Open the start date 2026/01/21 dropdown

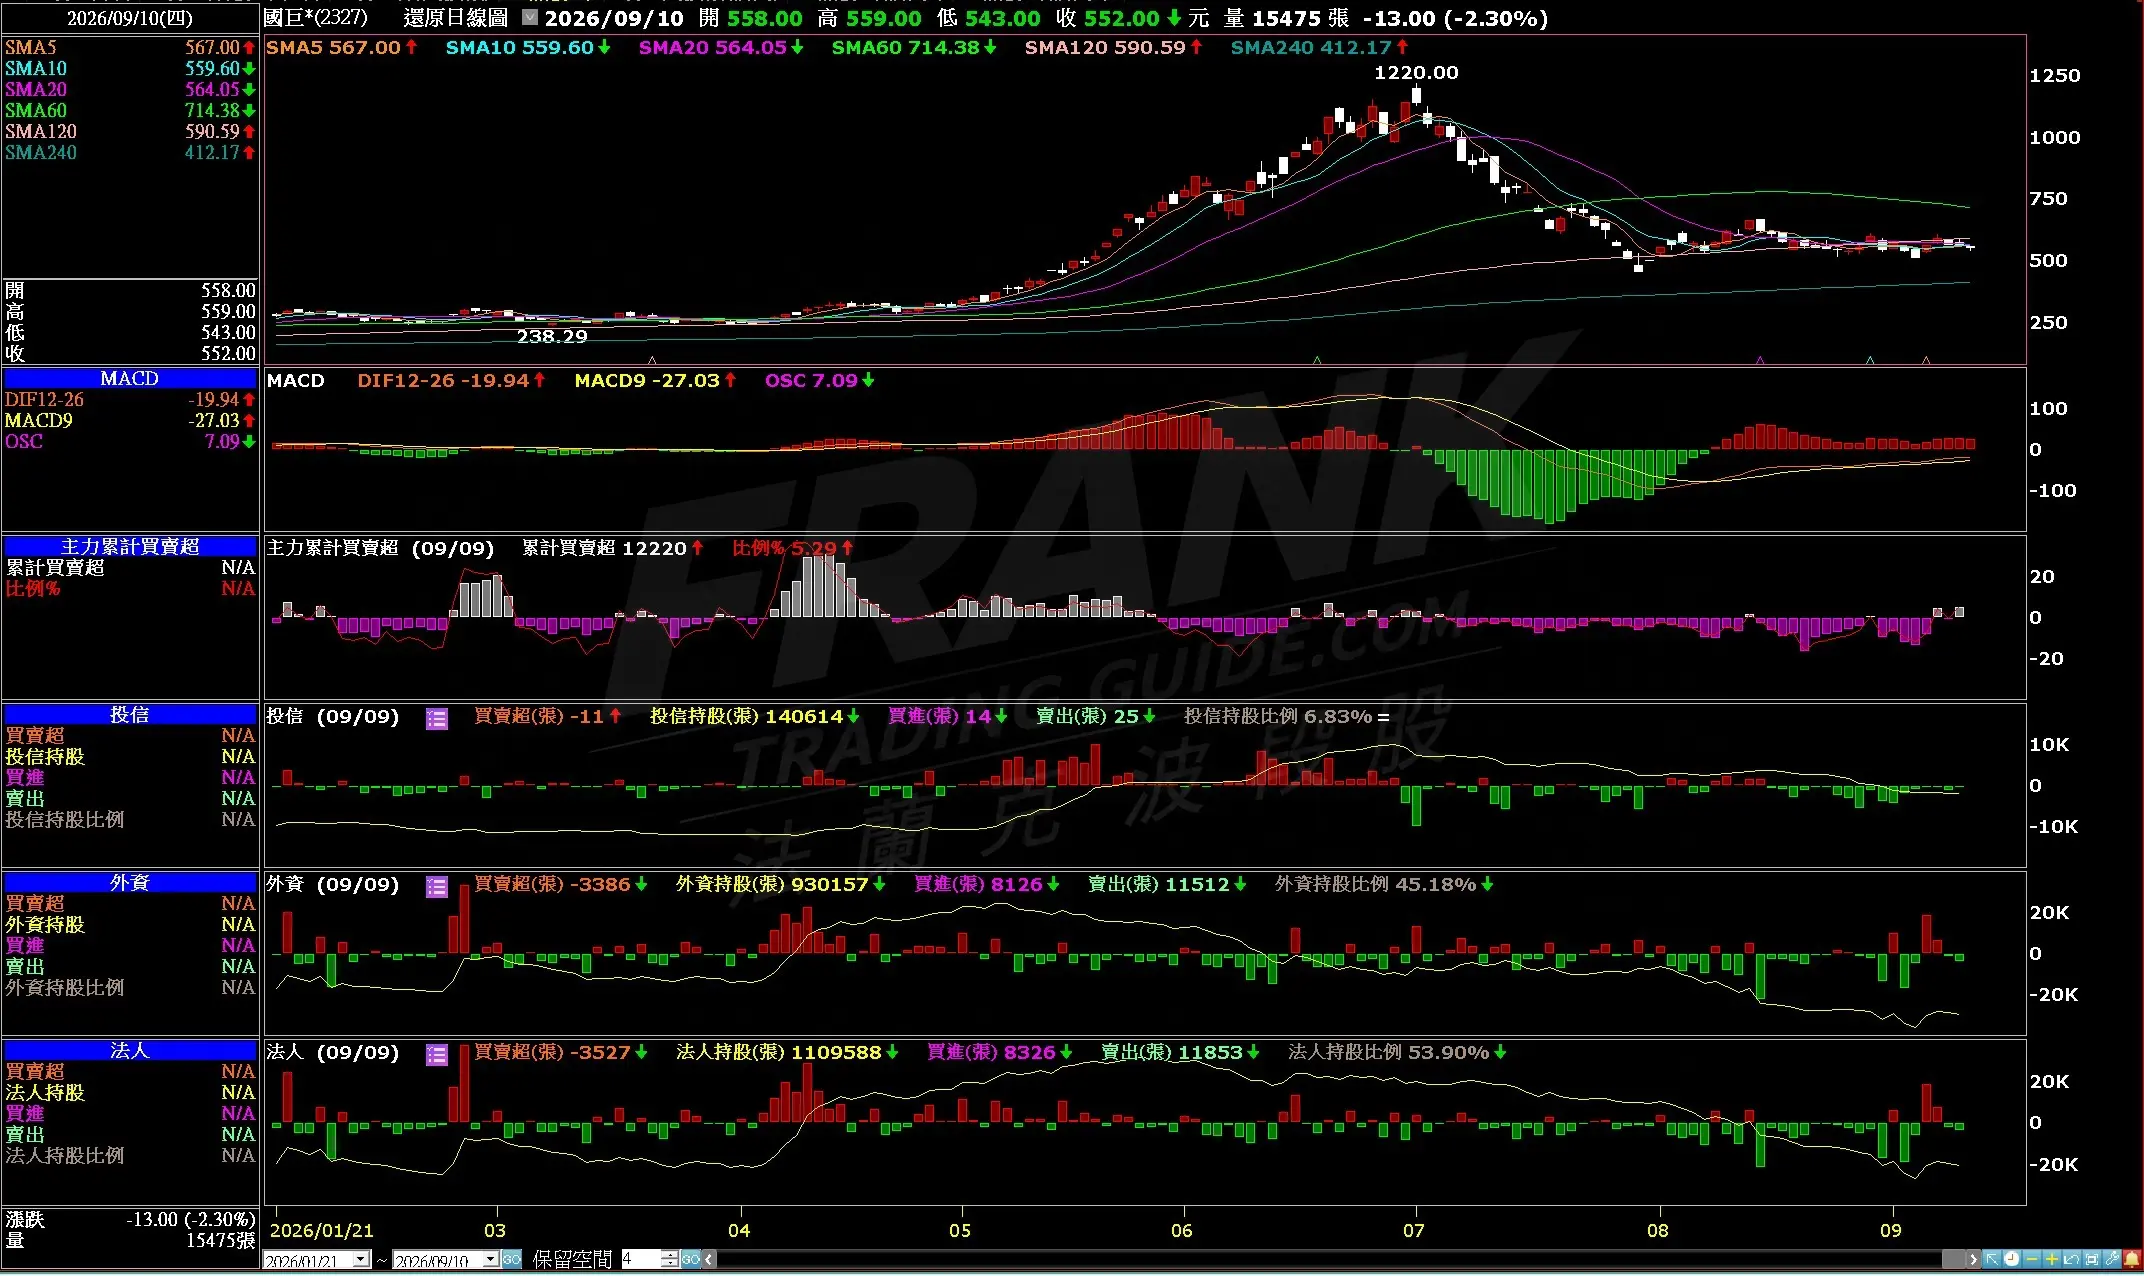[x=361, y=1259]
